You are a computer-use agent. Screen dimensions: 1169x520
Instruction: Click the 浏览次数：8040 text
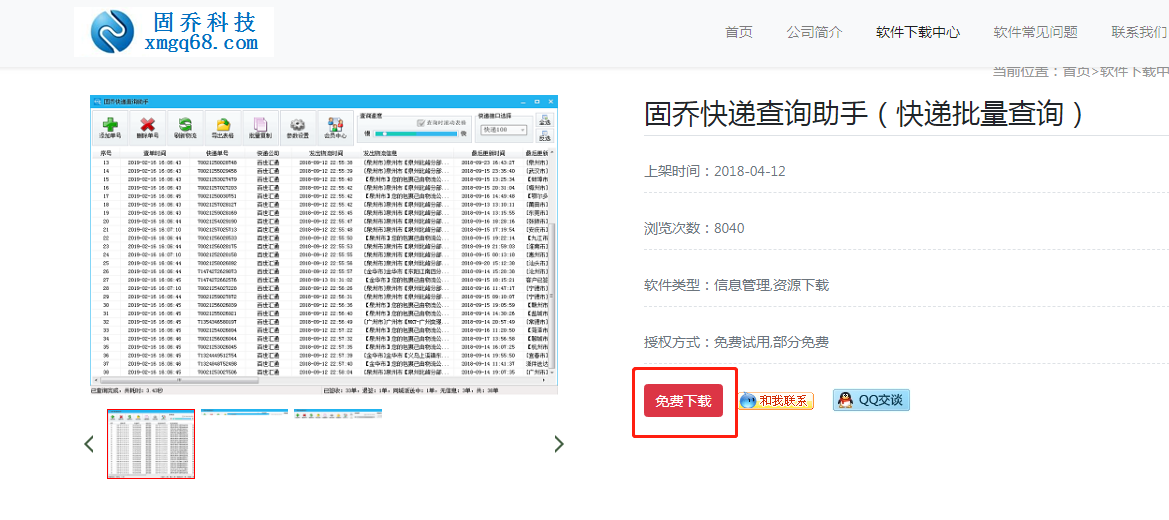click(694, 228)
